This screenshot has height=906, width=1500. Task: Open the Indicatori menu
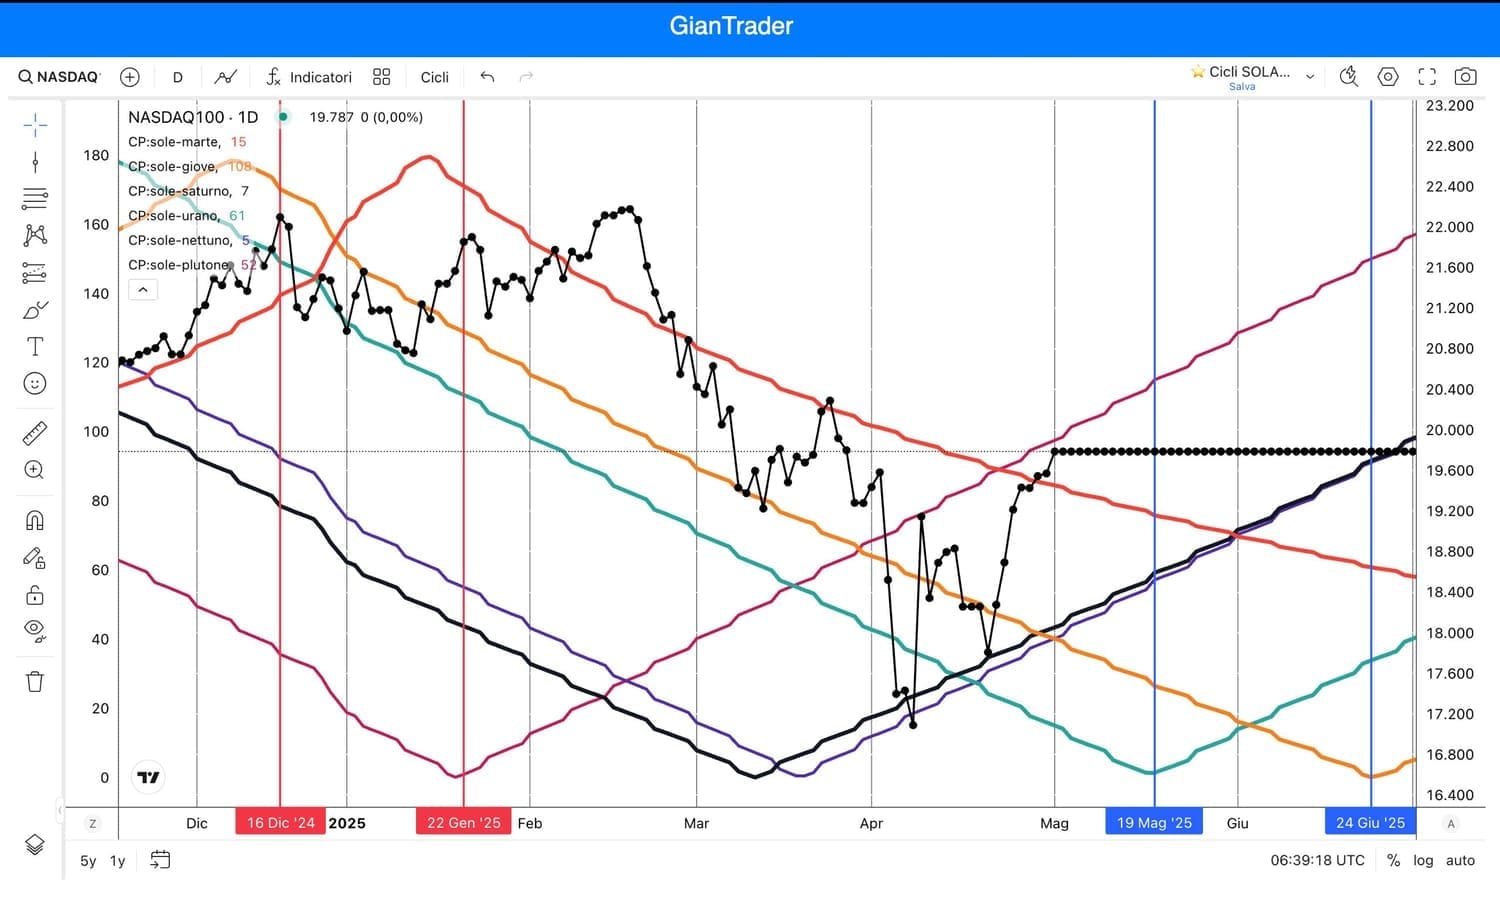click(x=309, y=77)
